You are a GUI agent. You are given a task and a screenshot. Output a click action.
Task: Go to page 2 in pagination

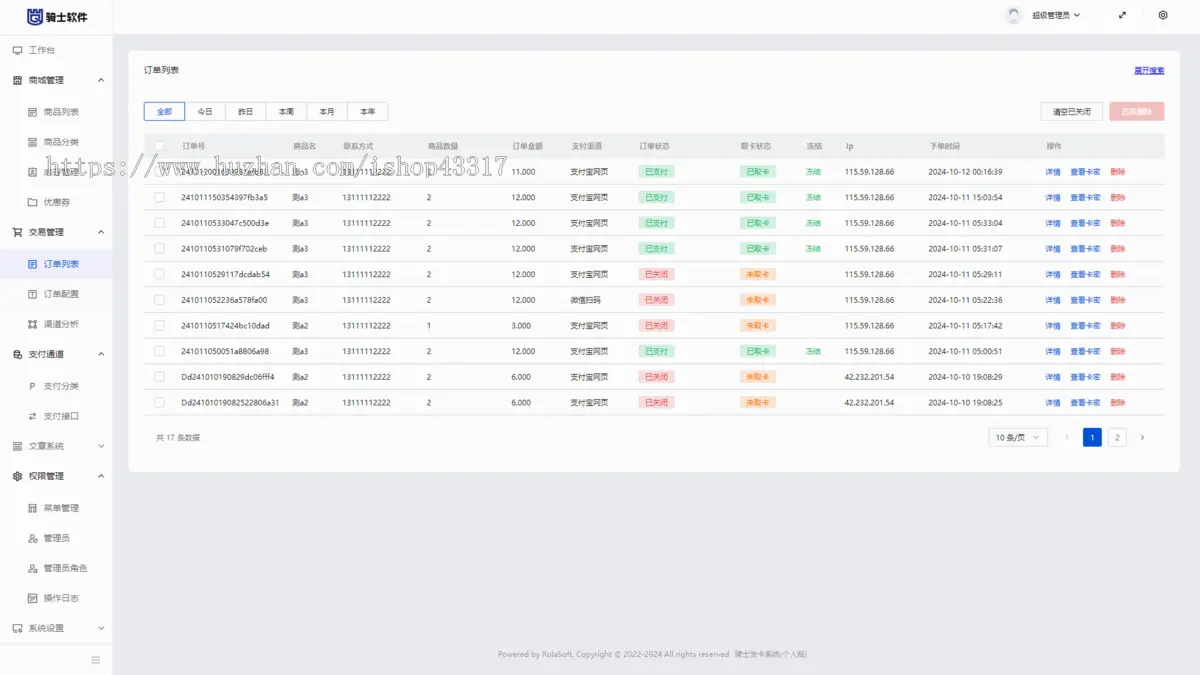click(x=1117, y=437)
